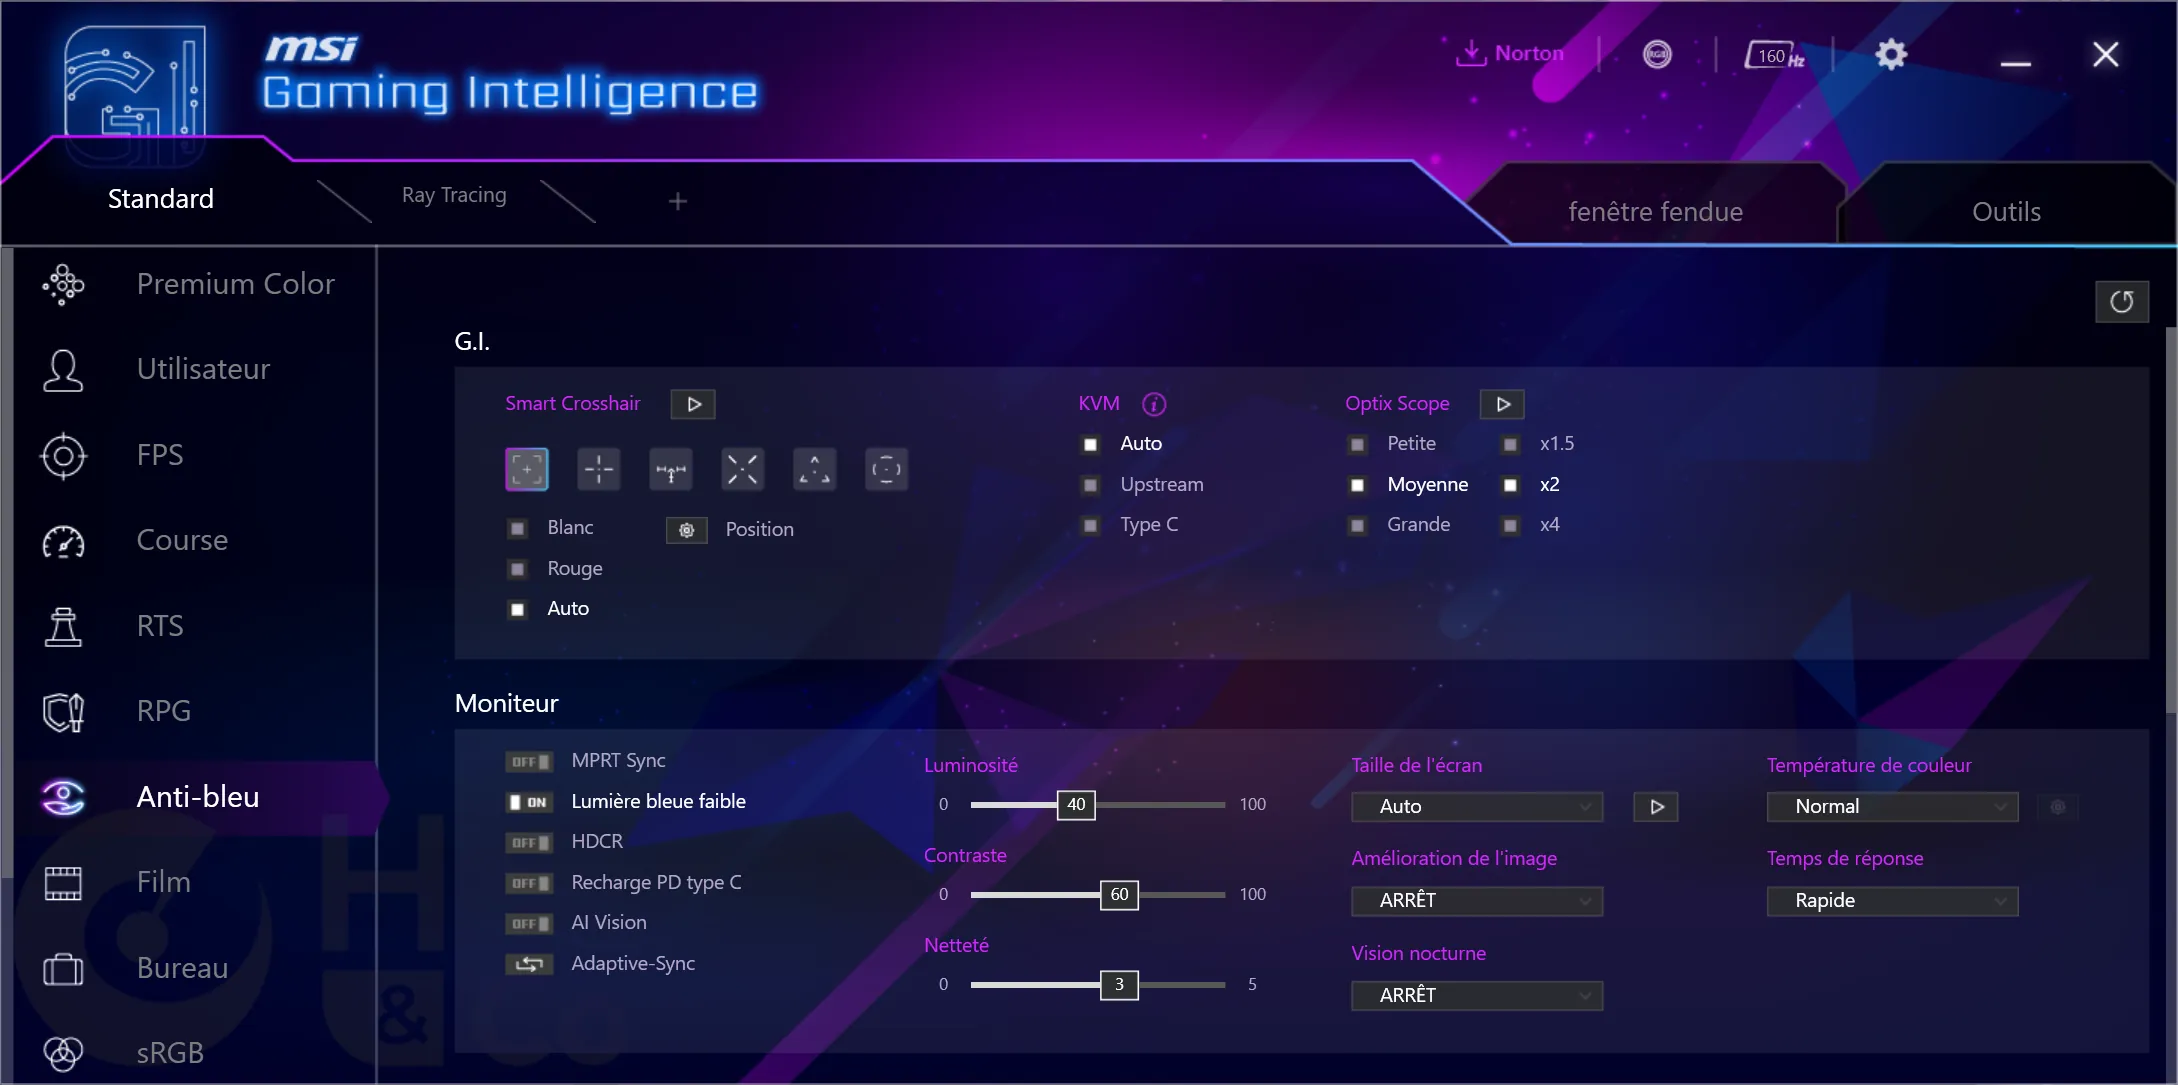Click Taille de l'écran play button
The height and width of the screenshot is (1085, 2178).
point(1657,806)
